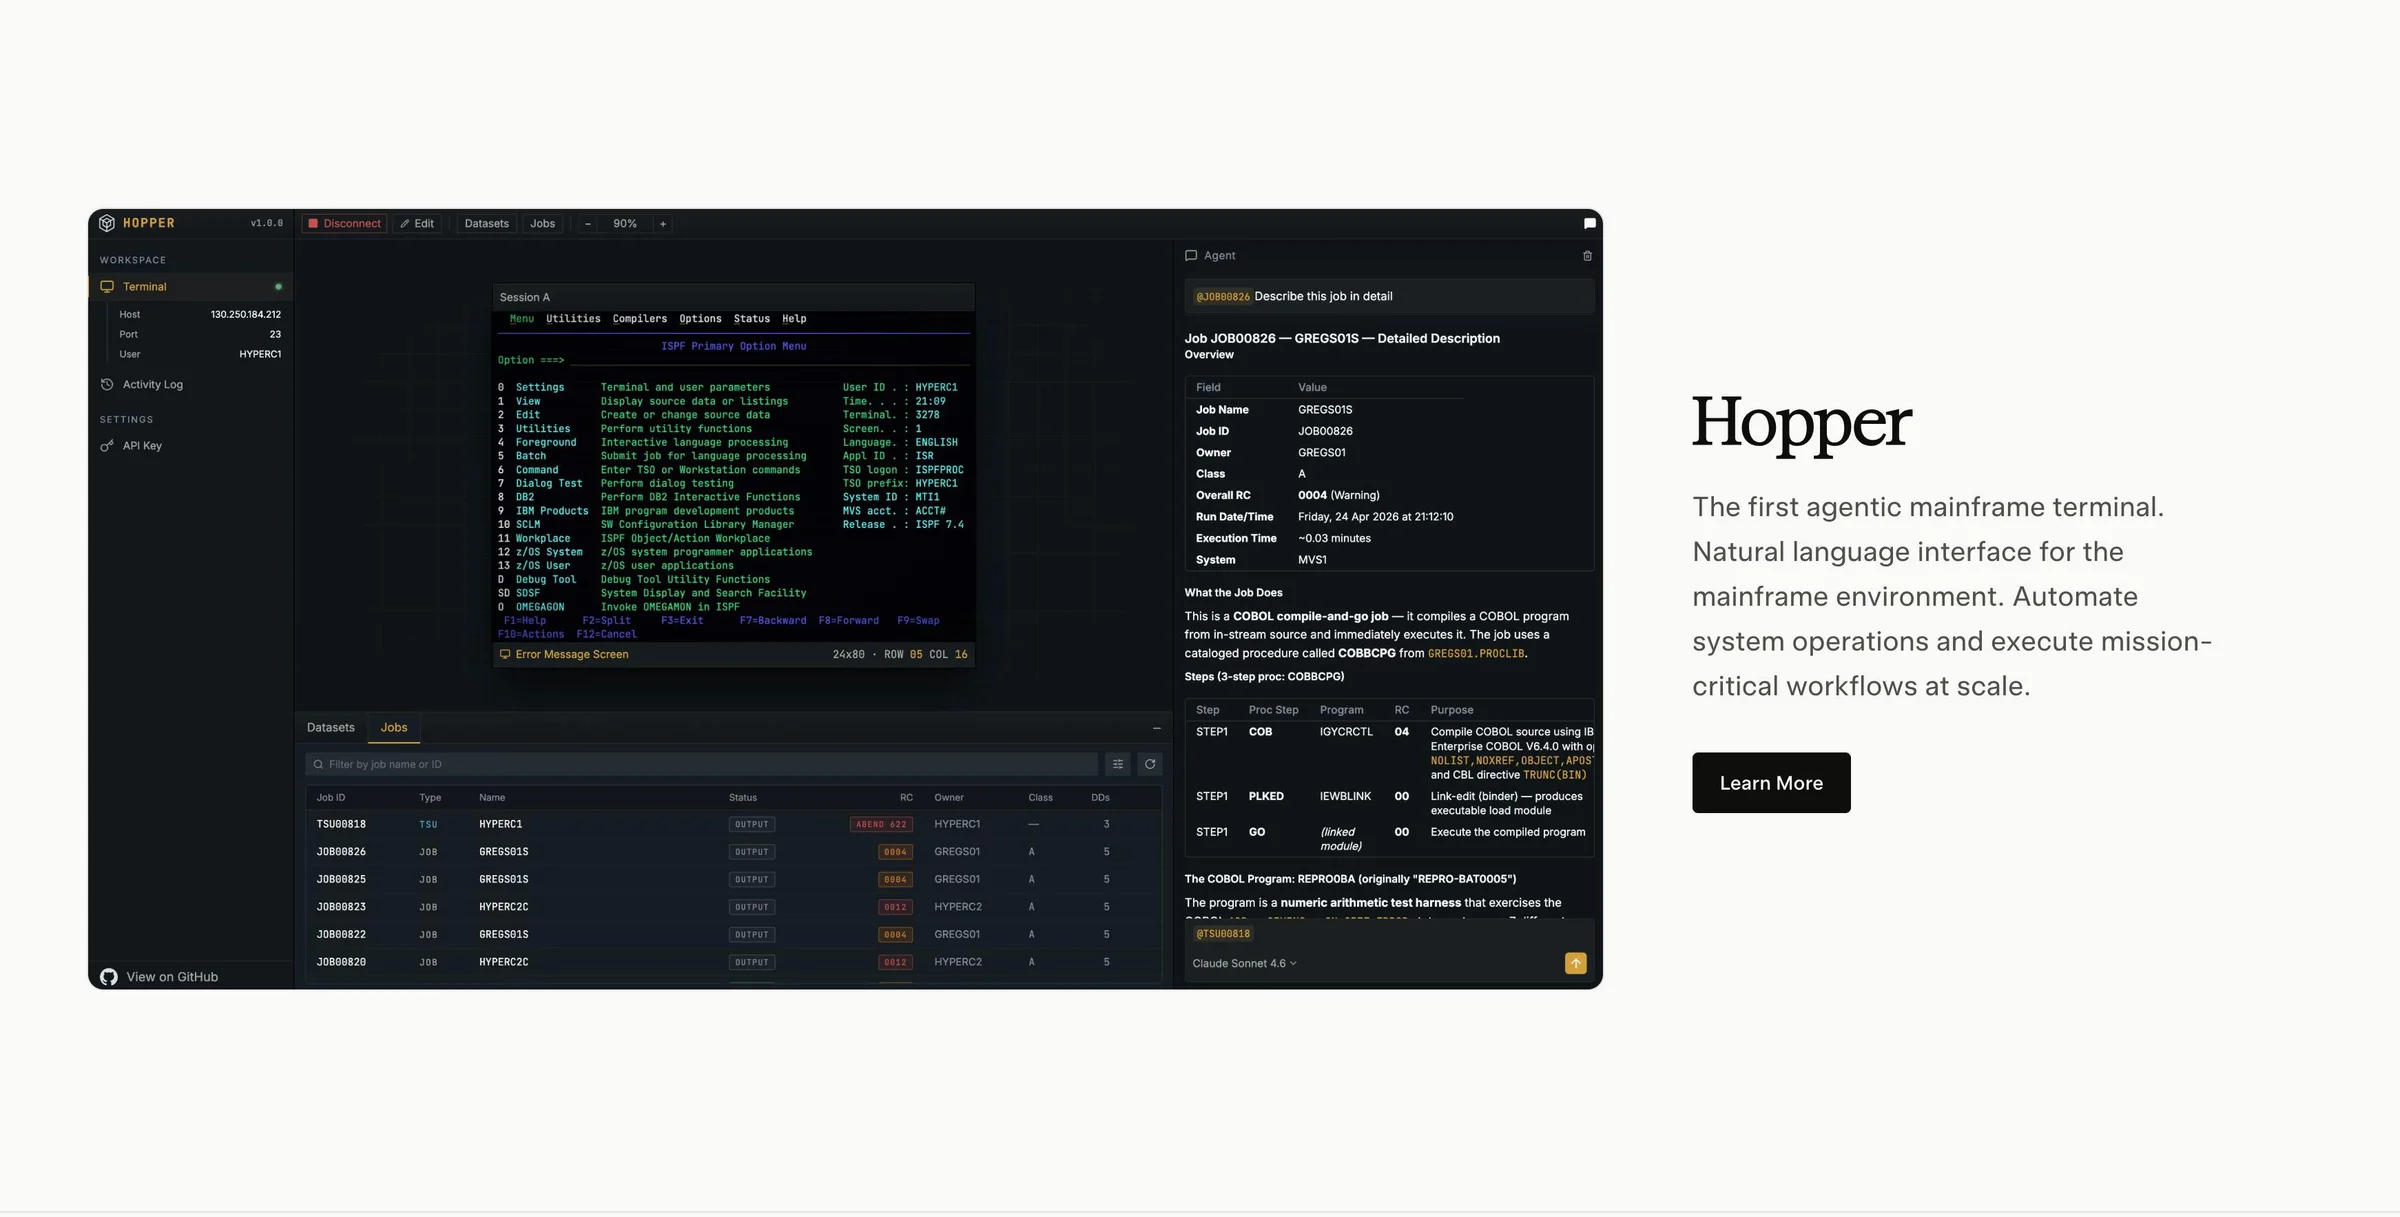The image size is (2400, 1217).
Task: Select job row JOB00826
Action: point(733,852)
